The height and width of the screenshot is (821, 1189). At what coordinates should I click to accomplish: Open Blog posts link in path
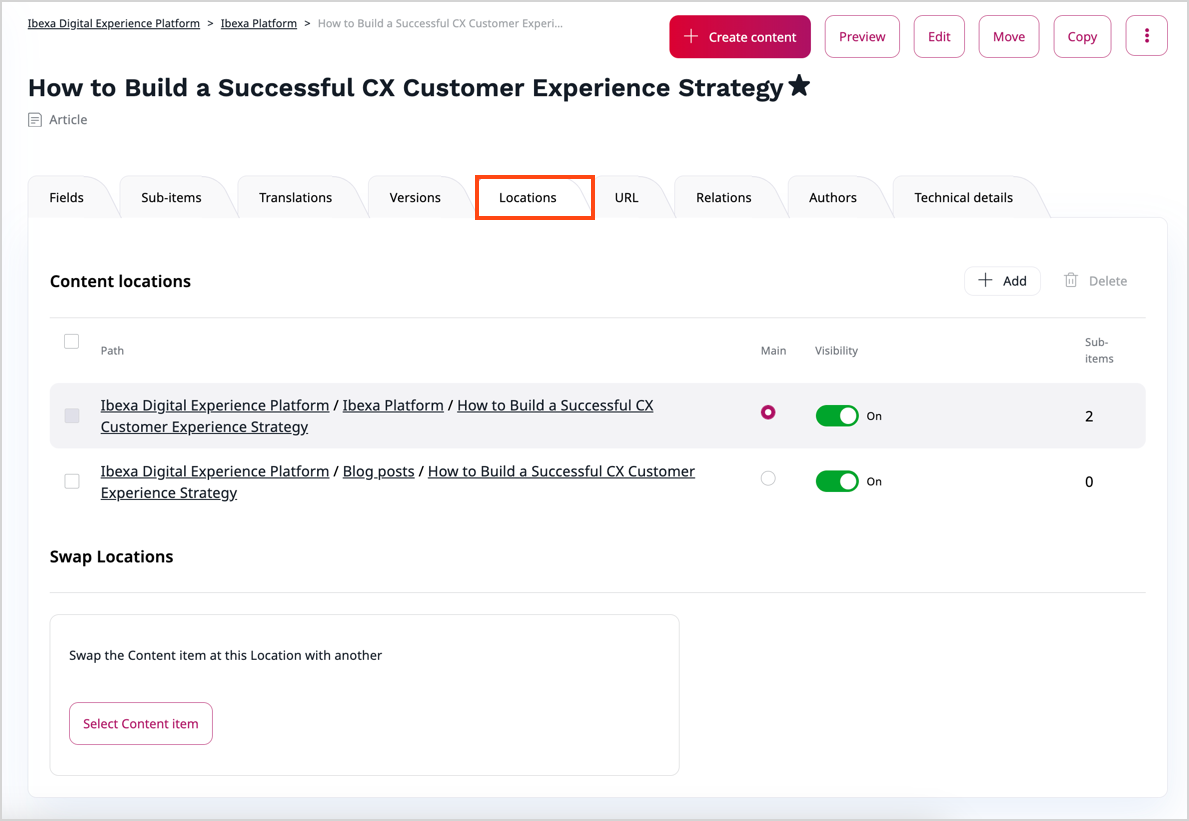coord(378,471)
